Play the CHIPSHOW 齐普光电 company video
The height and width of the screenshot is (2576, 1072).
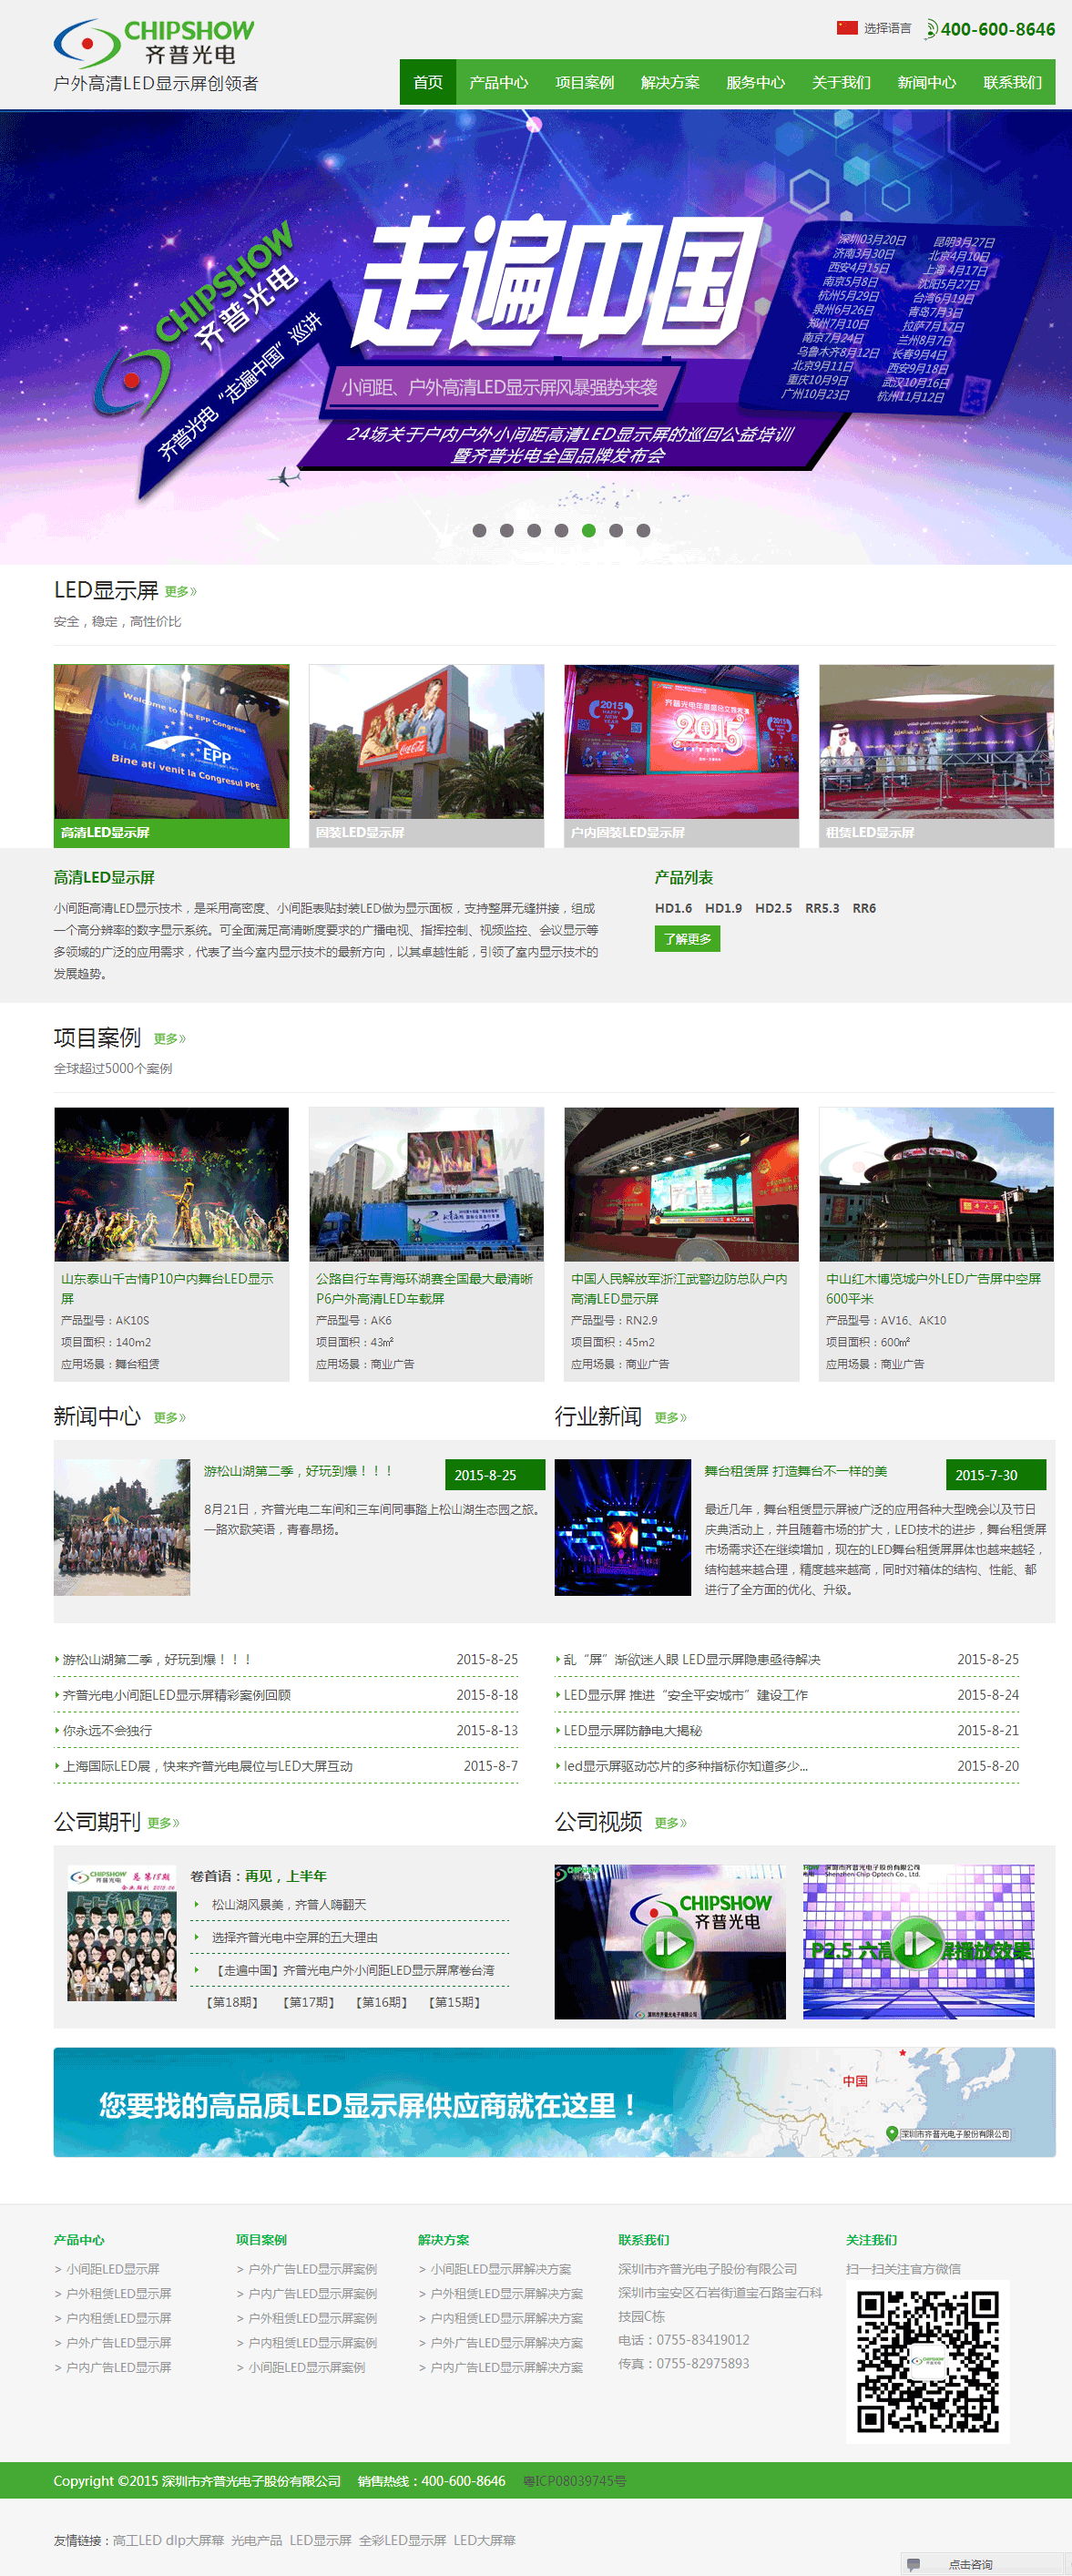pos(670,1941)
